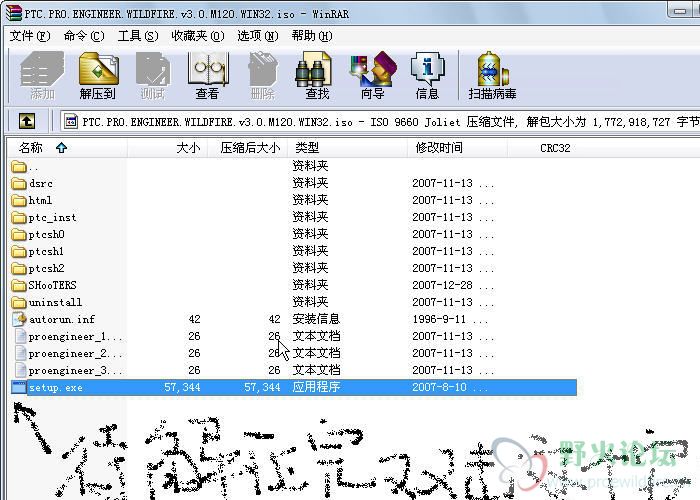Open the Favorites (收藏夹) menu
700x500 pixels.
click(198, 36)
